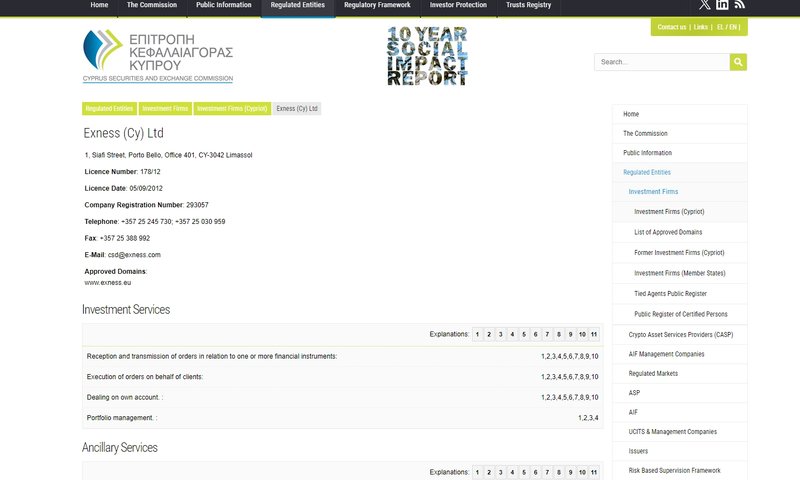
Task: Click the Cyprus Securities and Exchange Commission logo
Action: pyautogui.click(x=157, y=56)
